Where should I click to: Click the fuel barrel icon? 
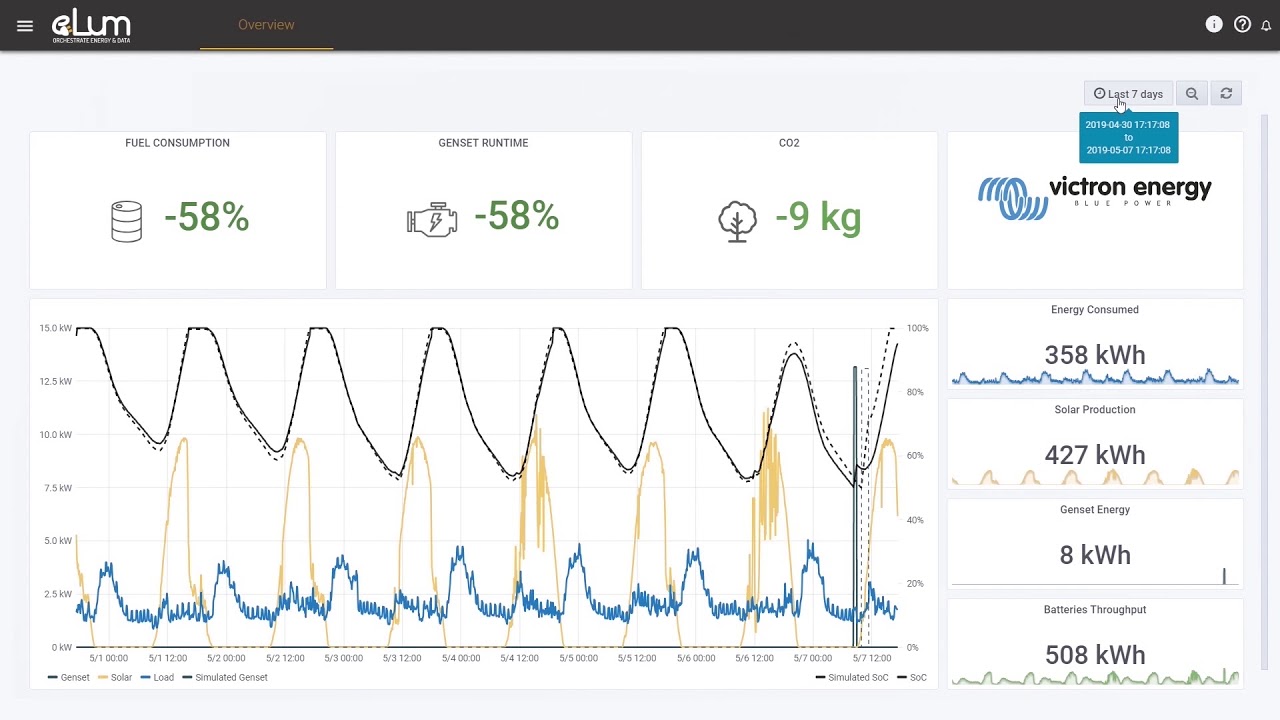coord(127,221)
